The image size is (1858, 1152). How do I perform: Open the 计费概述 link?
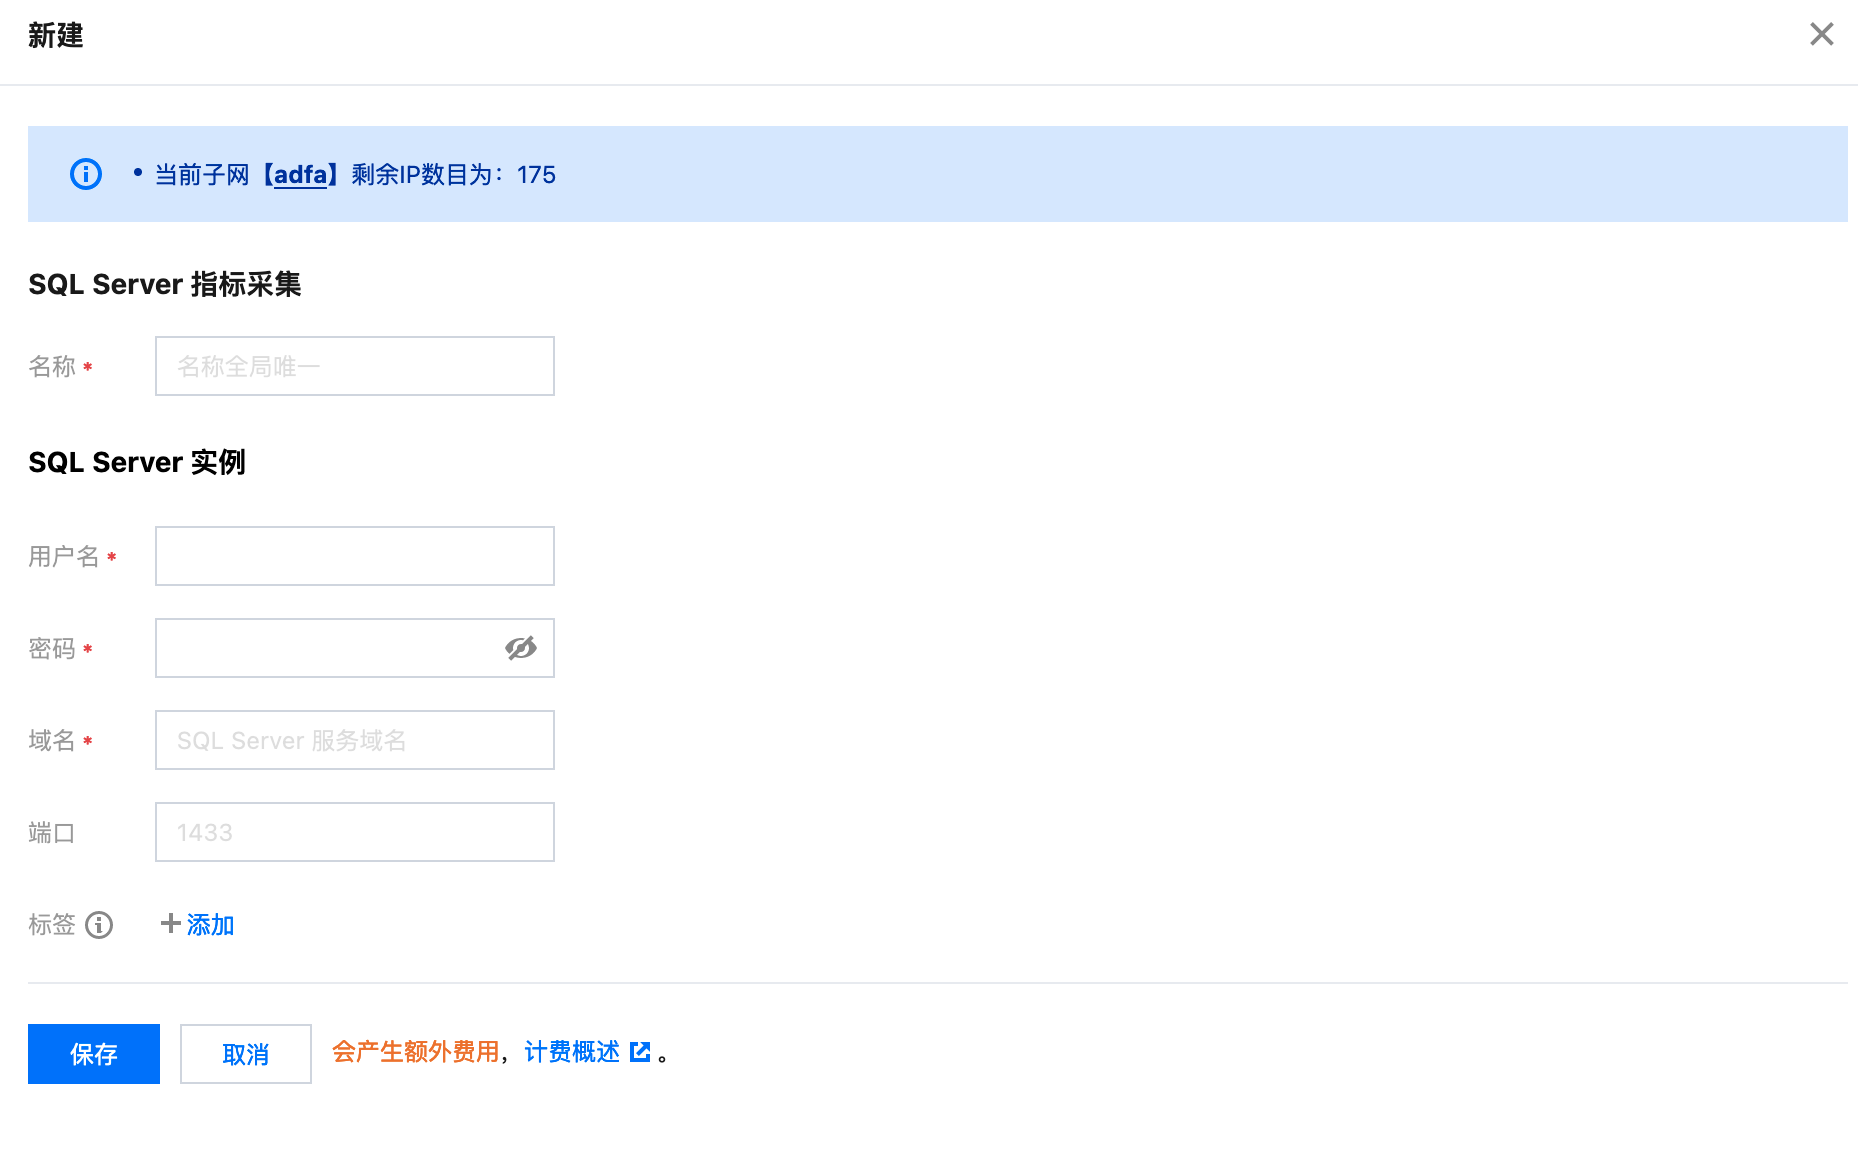click(x=572, y=1052)
